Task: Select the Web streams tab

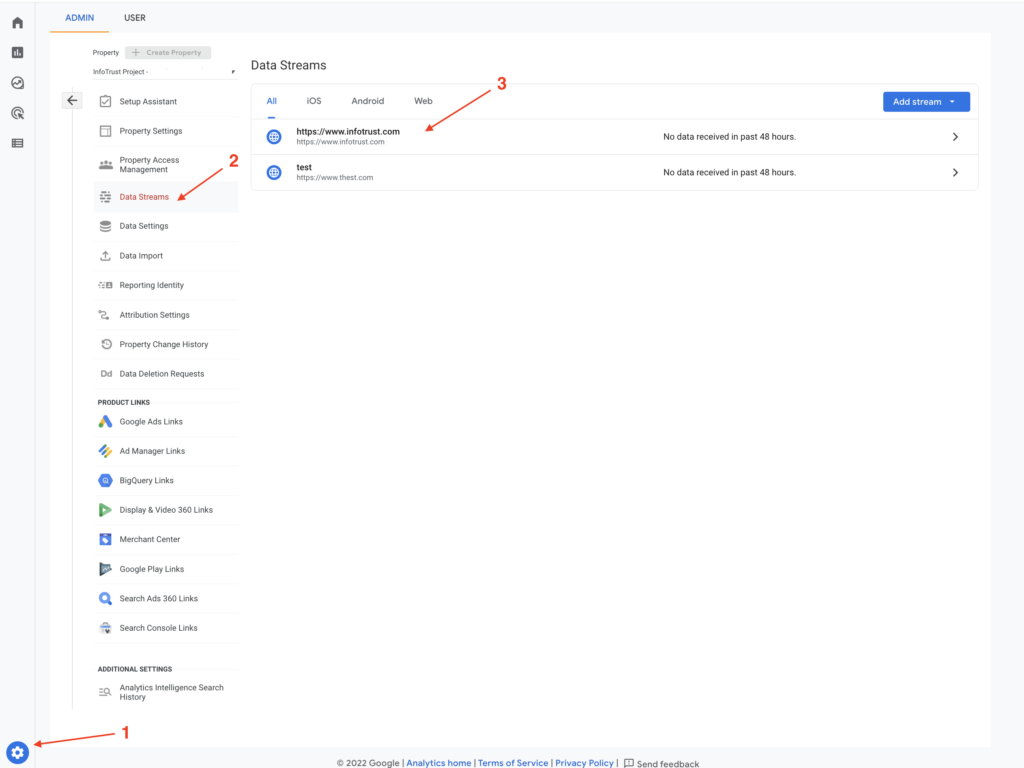Action: (423, 101)
